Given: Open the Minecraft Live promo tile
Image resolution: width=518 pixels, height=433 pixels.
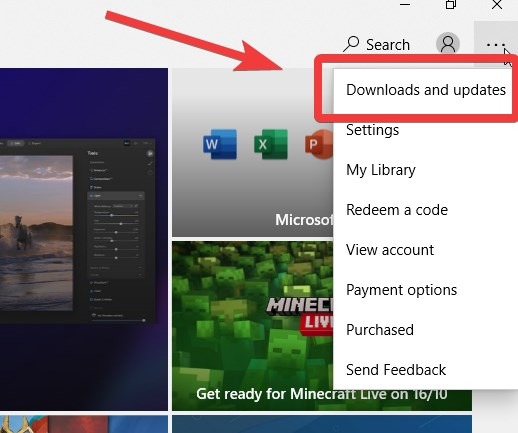Looking at the screenshot, I should 253,326.
